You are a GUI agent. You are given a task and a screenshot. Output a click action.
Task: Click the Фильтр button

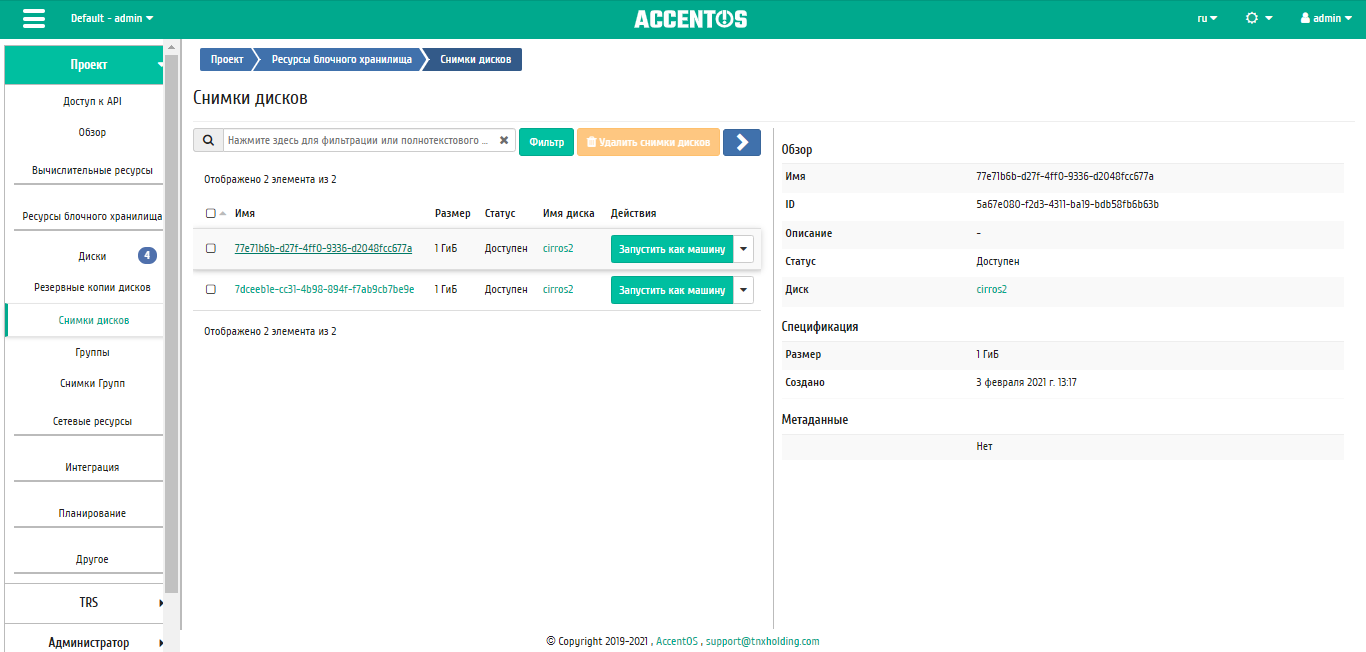tap(546, 142)
